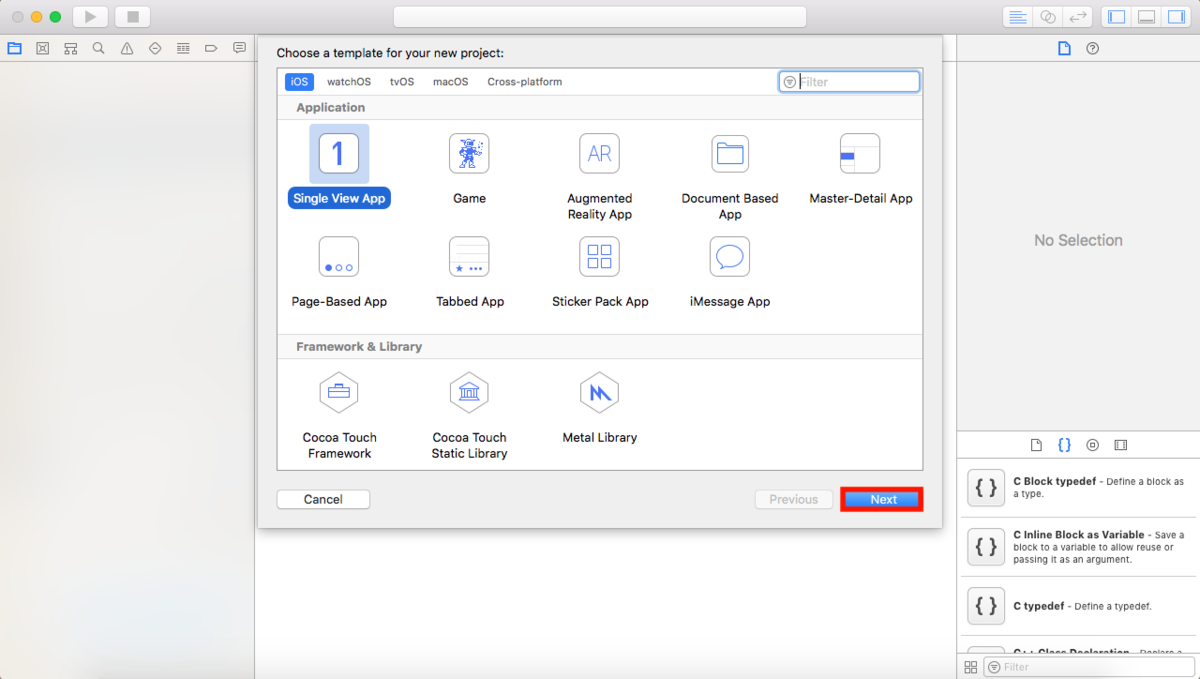Select the Document Based App template
Viewport: 1200px width, 679px height.
(730, 176)
